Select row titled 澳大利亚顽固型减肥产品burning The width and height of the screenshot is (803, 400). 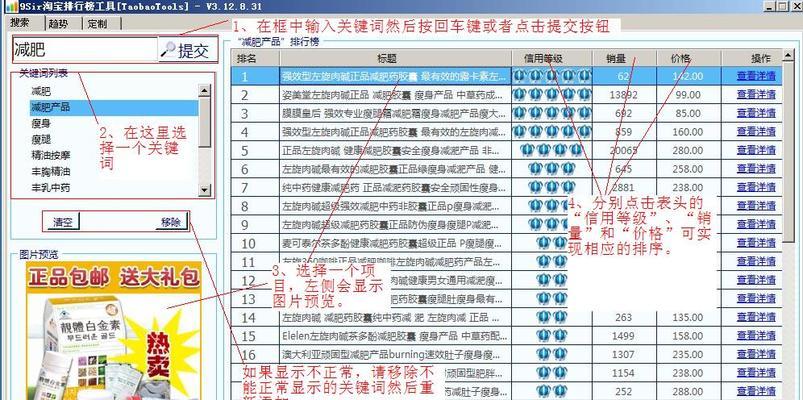point(395,354)
